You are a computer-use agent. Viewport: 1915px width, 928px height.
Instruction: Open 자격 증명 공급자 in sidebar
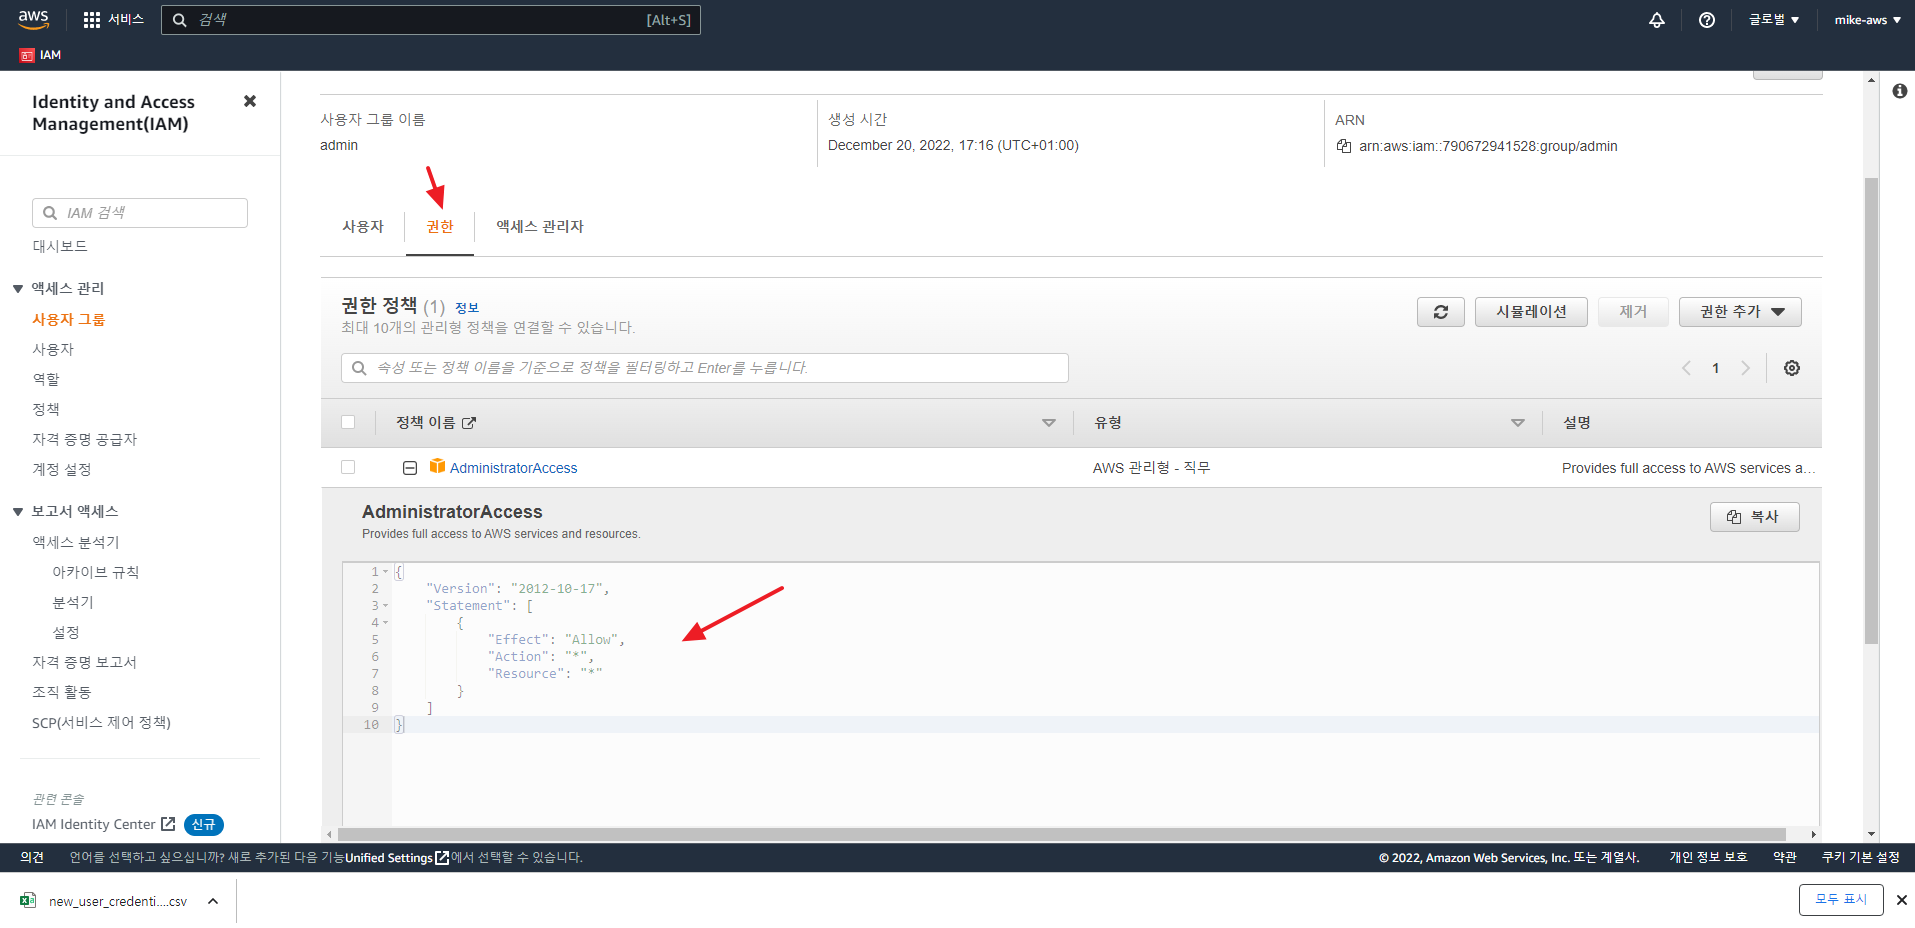pos(85,439)
